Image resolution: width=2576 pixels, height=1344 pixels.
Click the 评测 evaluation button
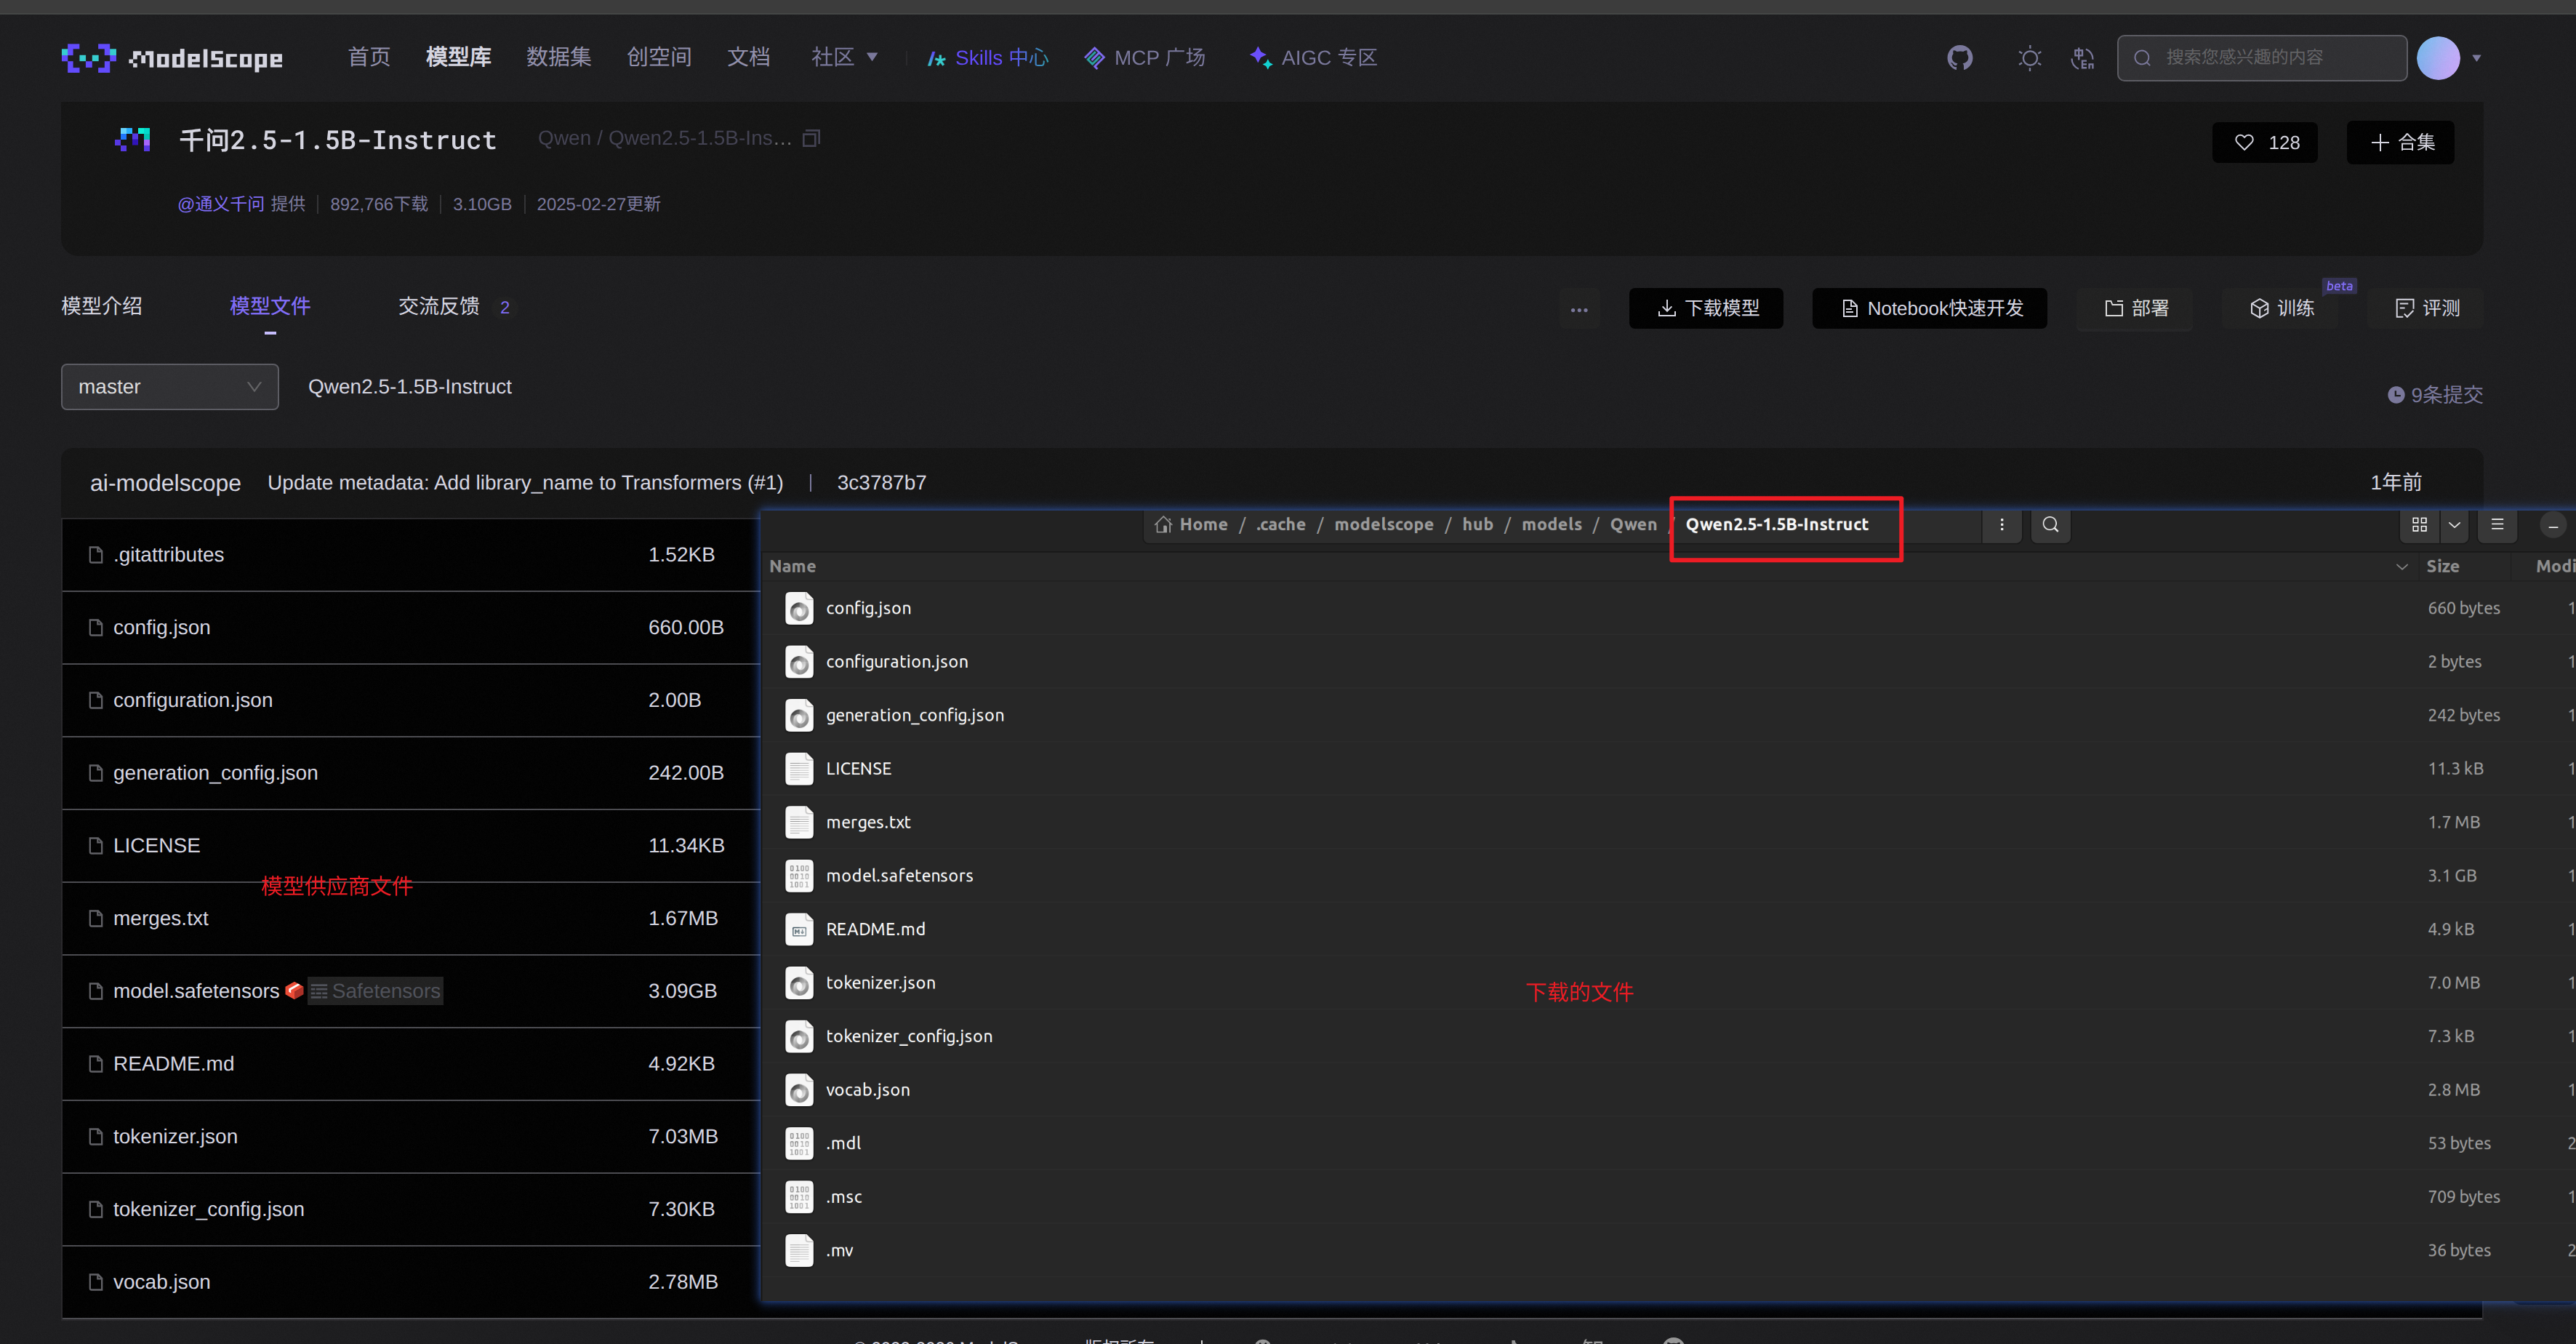pos(2426,308)
